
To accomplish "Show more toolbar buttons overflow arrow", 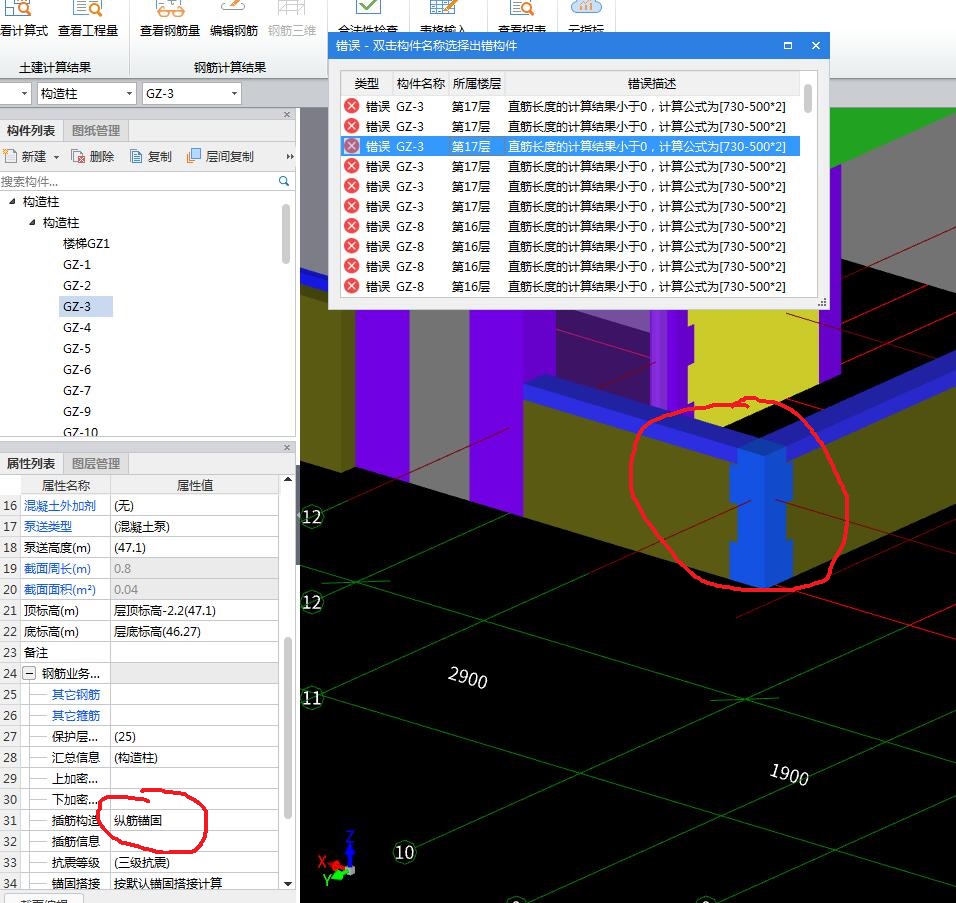I will point(290,157).
